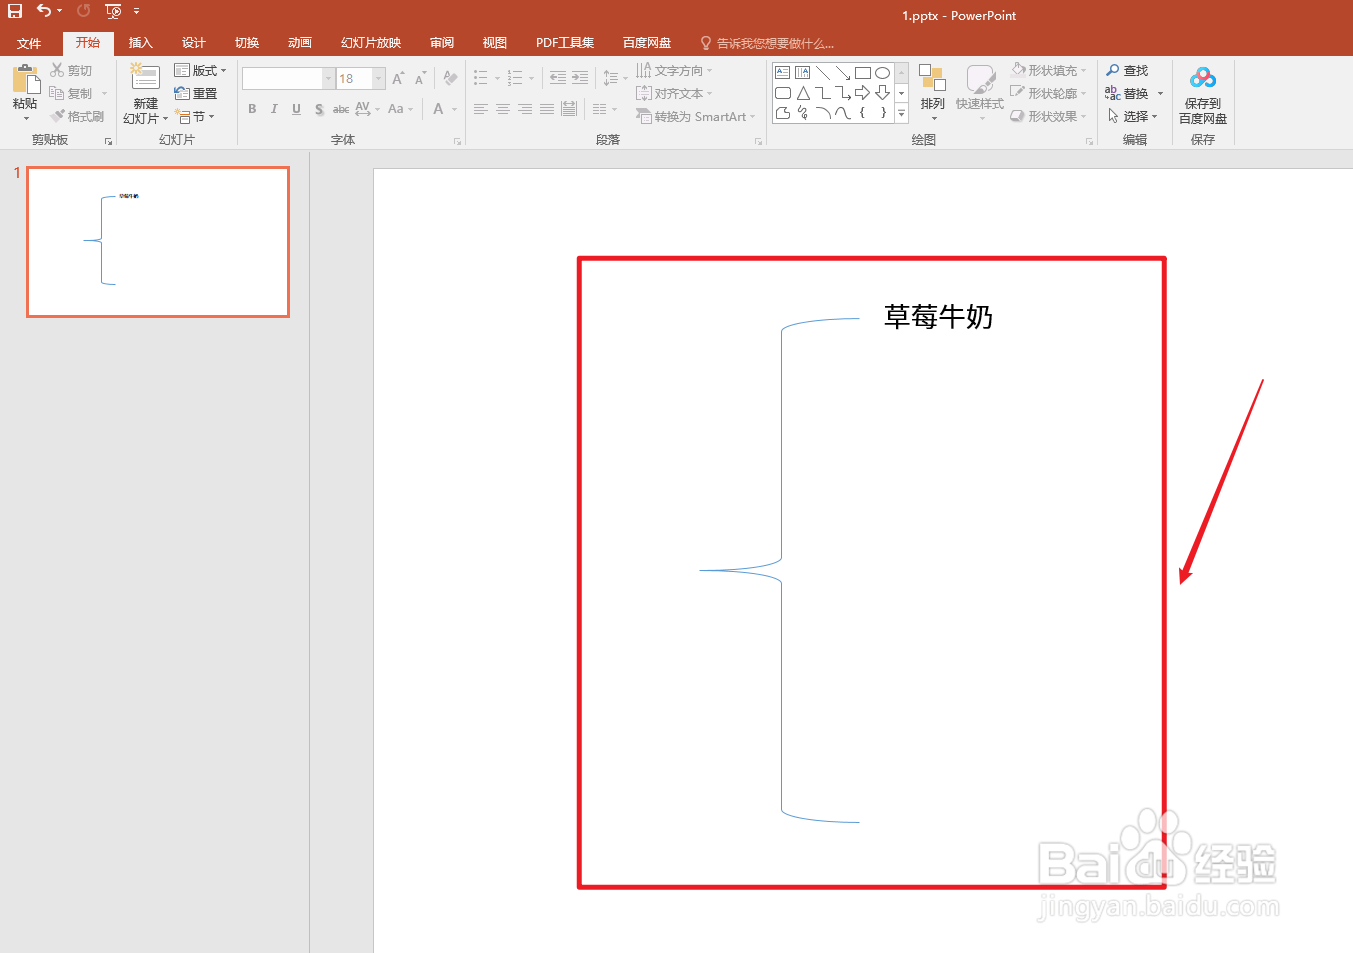Open Layout (版式) dropdown
The width and height of the screenshot is (1353, 953).
click(200, 70)
